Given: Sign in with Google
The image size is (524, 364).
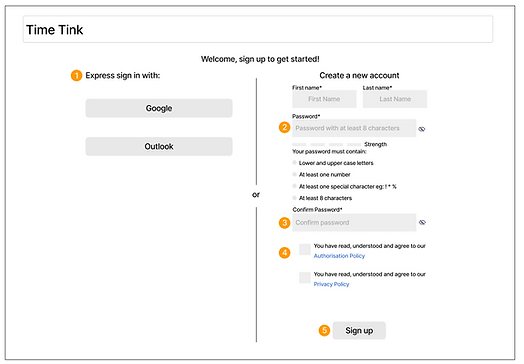Looking at the screenshot, I should [159, 108].
